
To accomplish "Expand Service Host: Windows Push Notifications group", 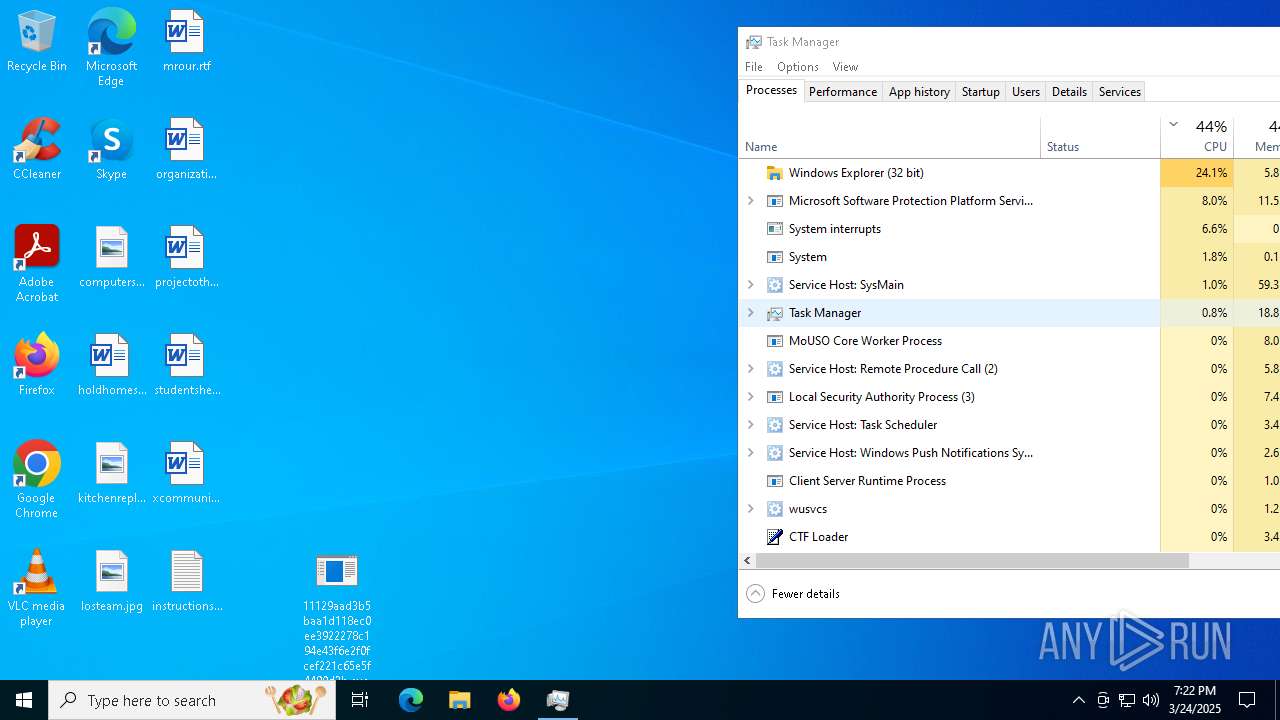I will (751, 453).
